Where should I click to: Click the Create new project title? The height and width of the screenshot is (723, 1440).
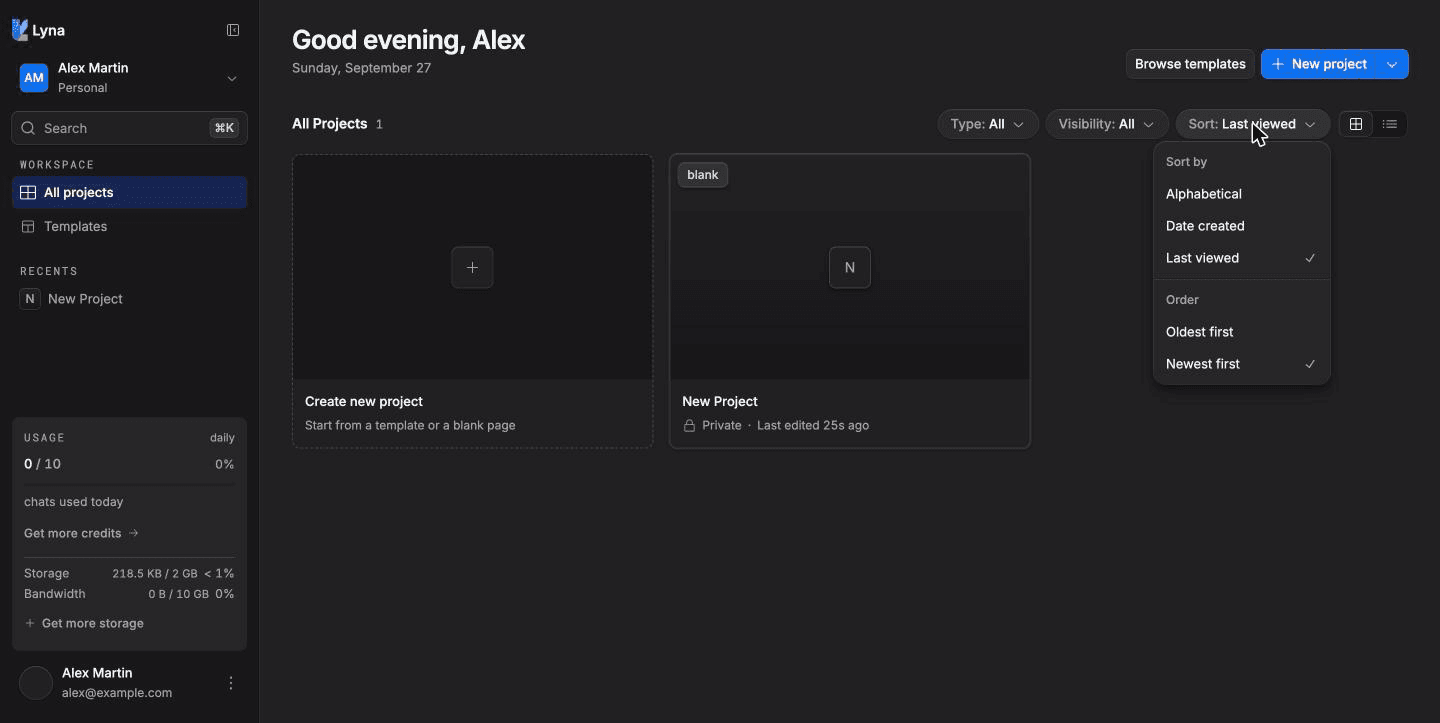(364, 401)
